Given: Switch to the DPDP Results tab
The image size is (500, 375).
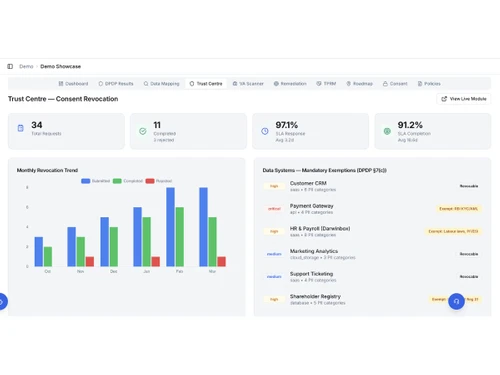Looking at the screenshot, I should click(x=116, y=84).
